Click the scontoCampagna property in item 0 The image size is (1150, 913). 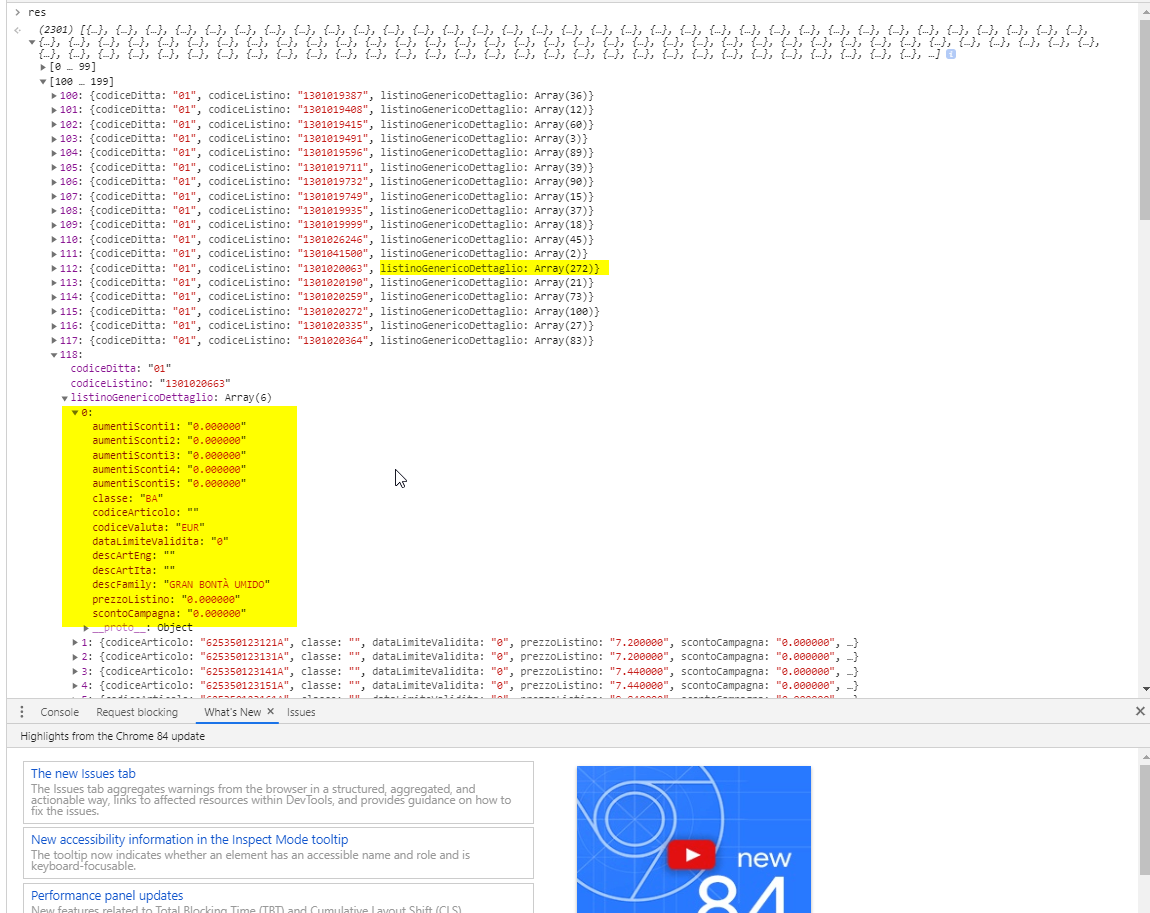click(169, 613)
